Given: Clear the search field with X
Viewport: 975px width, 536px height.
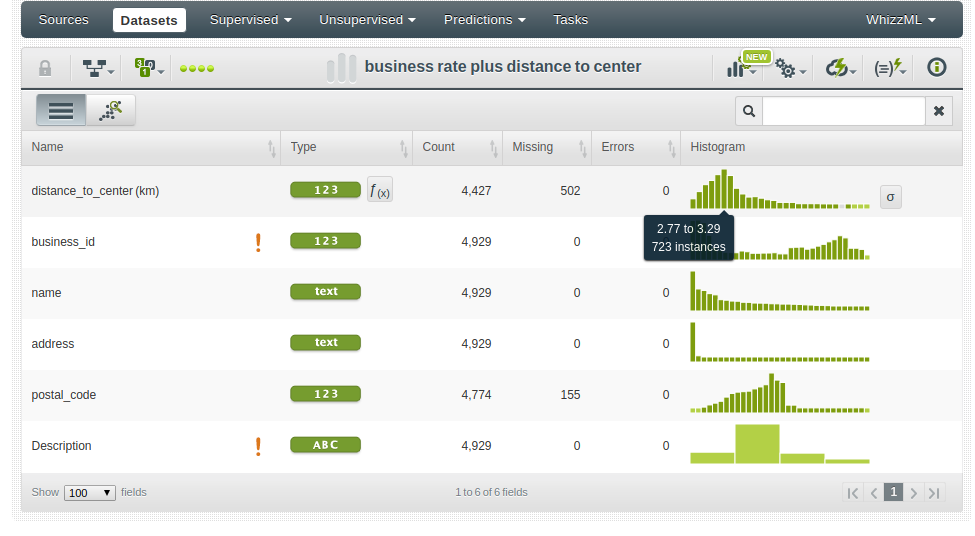Looking at the screenshot, I should (x=939, y=111).
